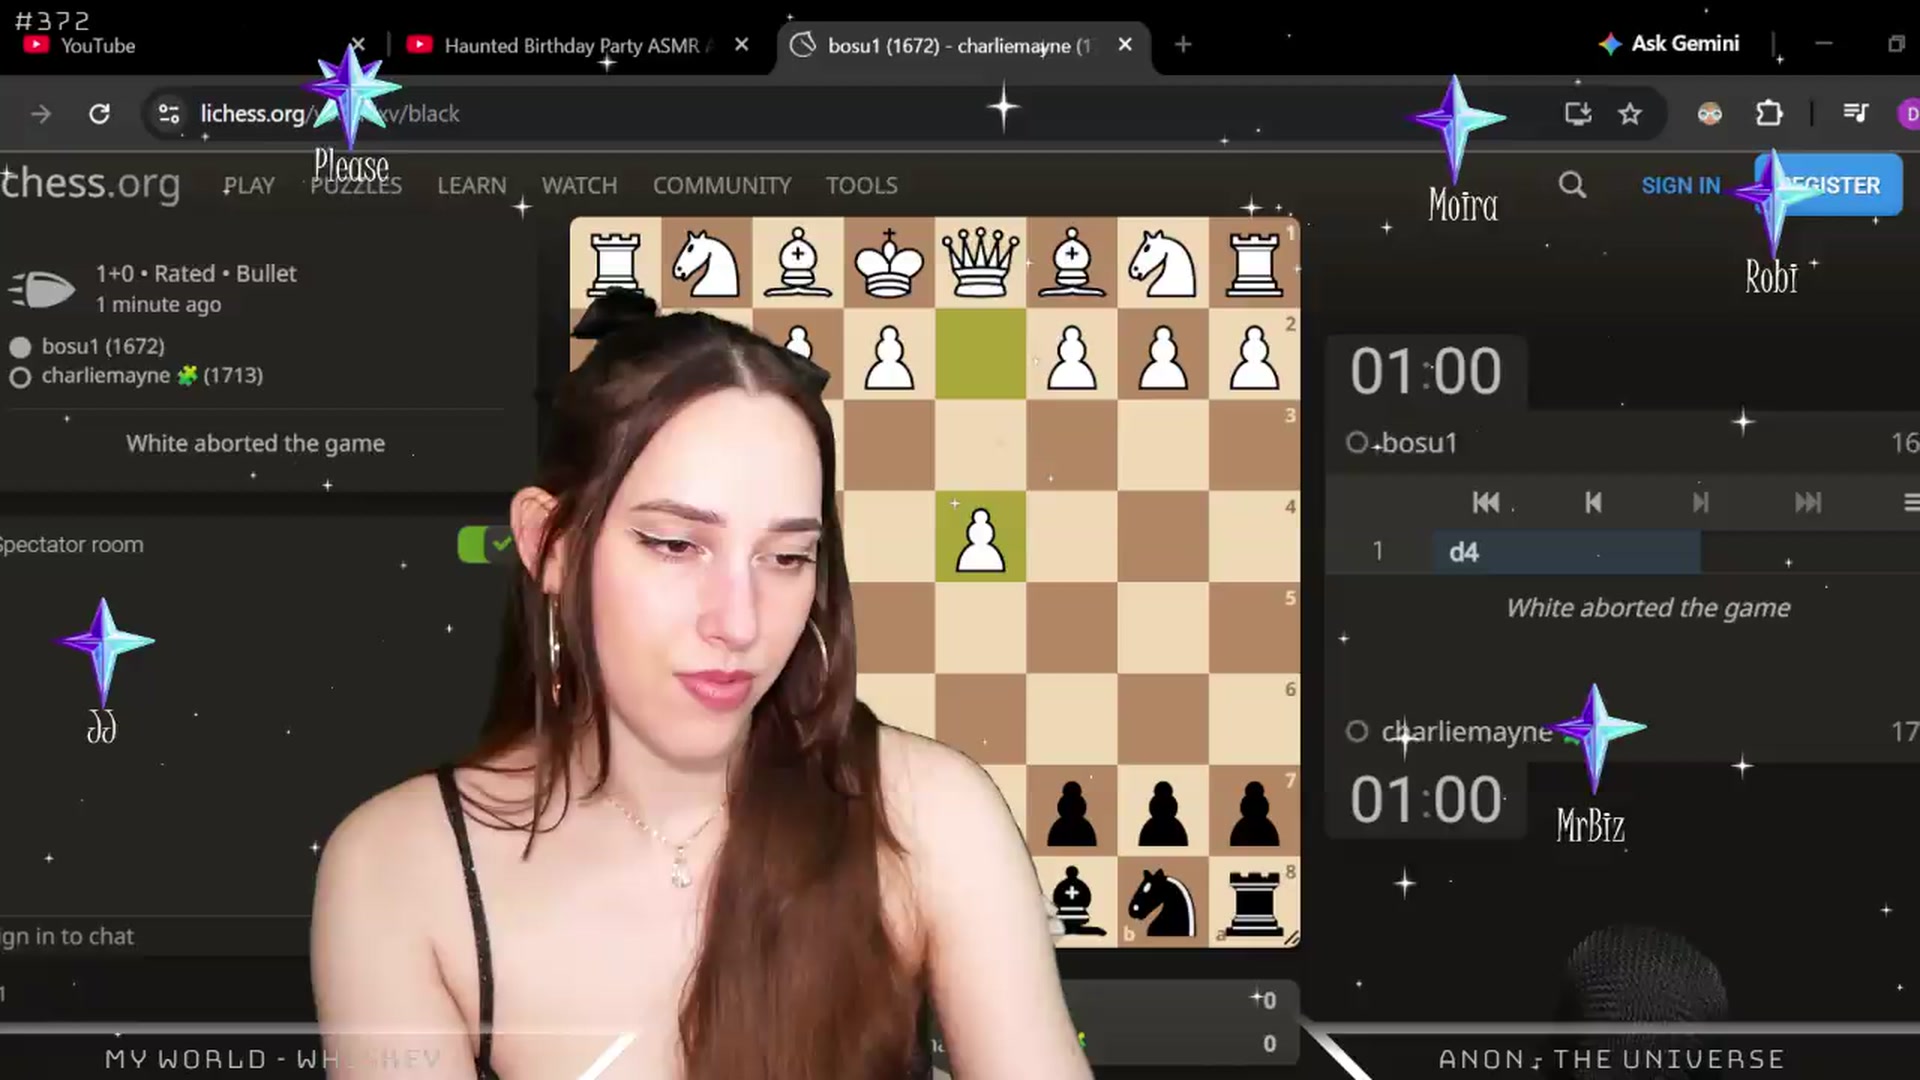
Task: Open a new browser tab
Action: 1183,45
